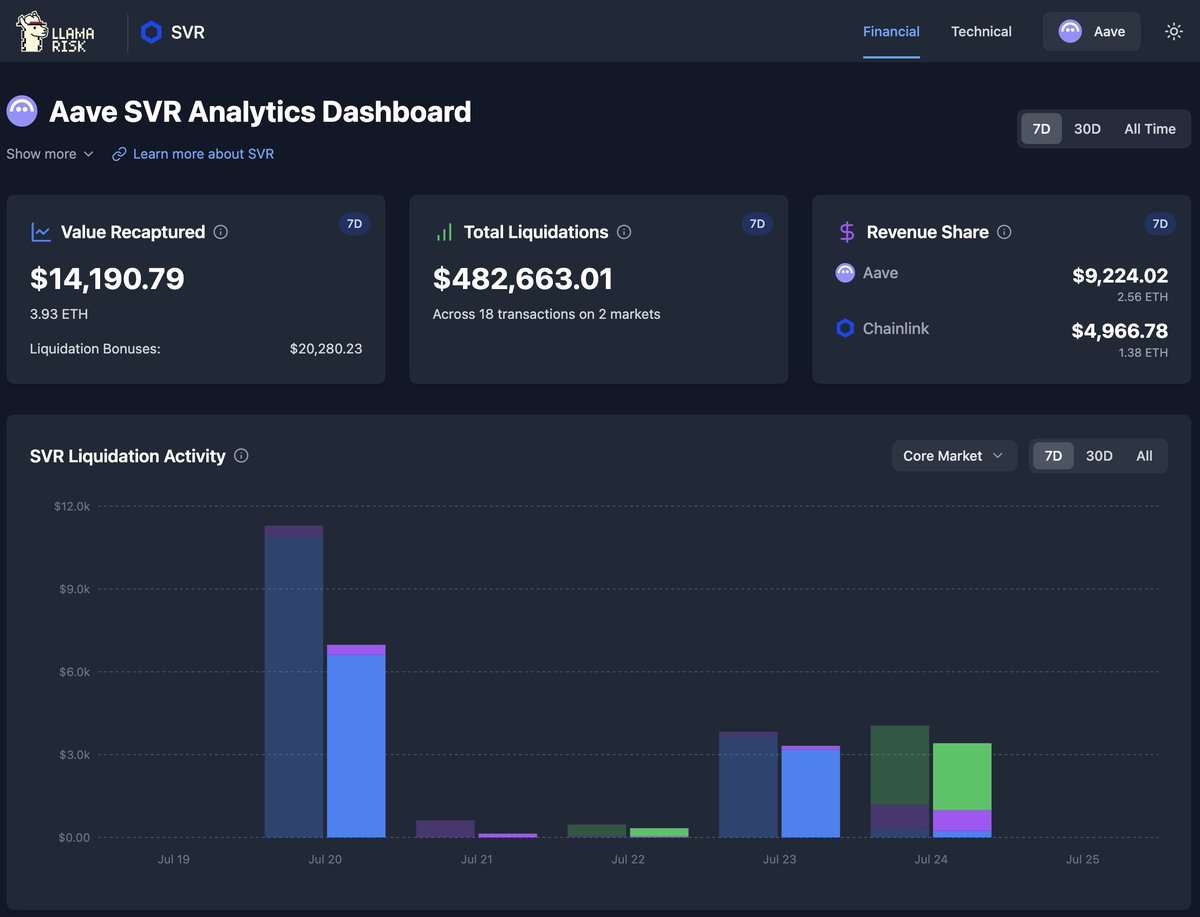This screenshot has height=917, width=1200.
Task: Click the Core Market dropdown chevron
Action: click(997, 456)
